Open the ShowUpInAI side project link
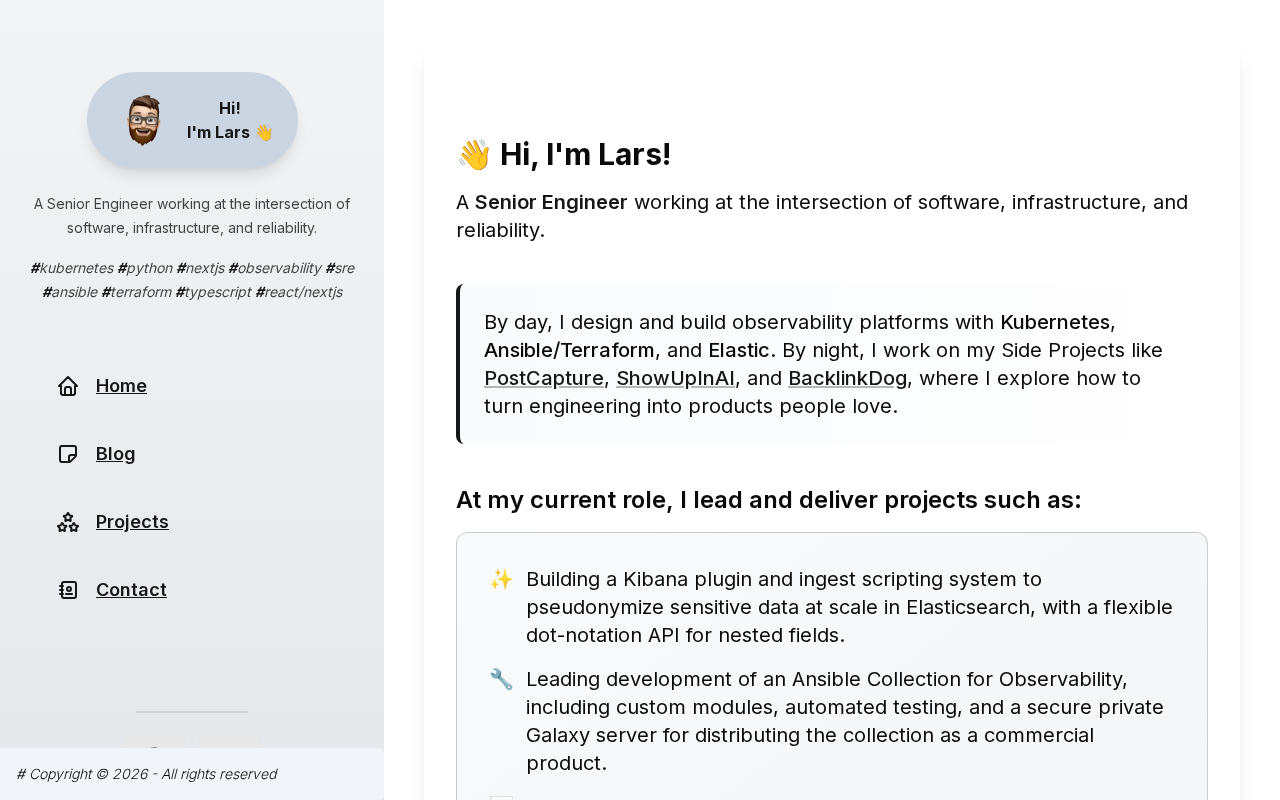Image resolution: width=1280 pixels, height=800 pixels. click(675, 378)
